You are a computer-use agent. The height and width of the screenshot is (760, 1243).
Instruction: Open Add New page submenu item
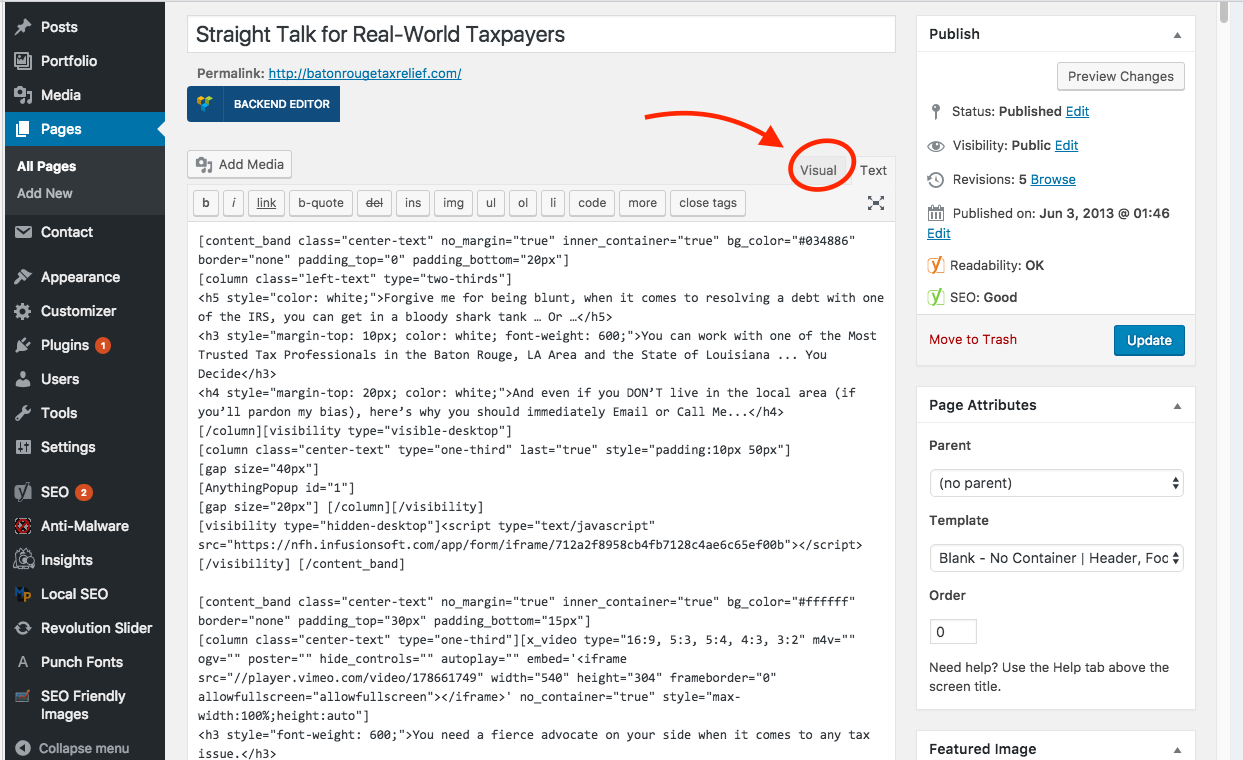[x=45, y=193]
